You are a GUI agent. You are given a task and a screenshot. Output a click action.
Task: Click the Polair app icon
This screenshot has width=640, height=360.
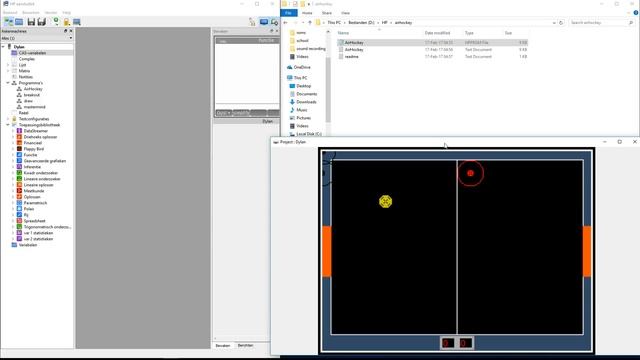[x=19, y=209]
